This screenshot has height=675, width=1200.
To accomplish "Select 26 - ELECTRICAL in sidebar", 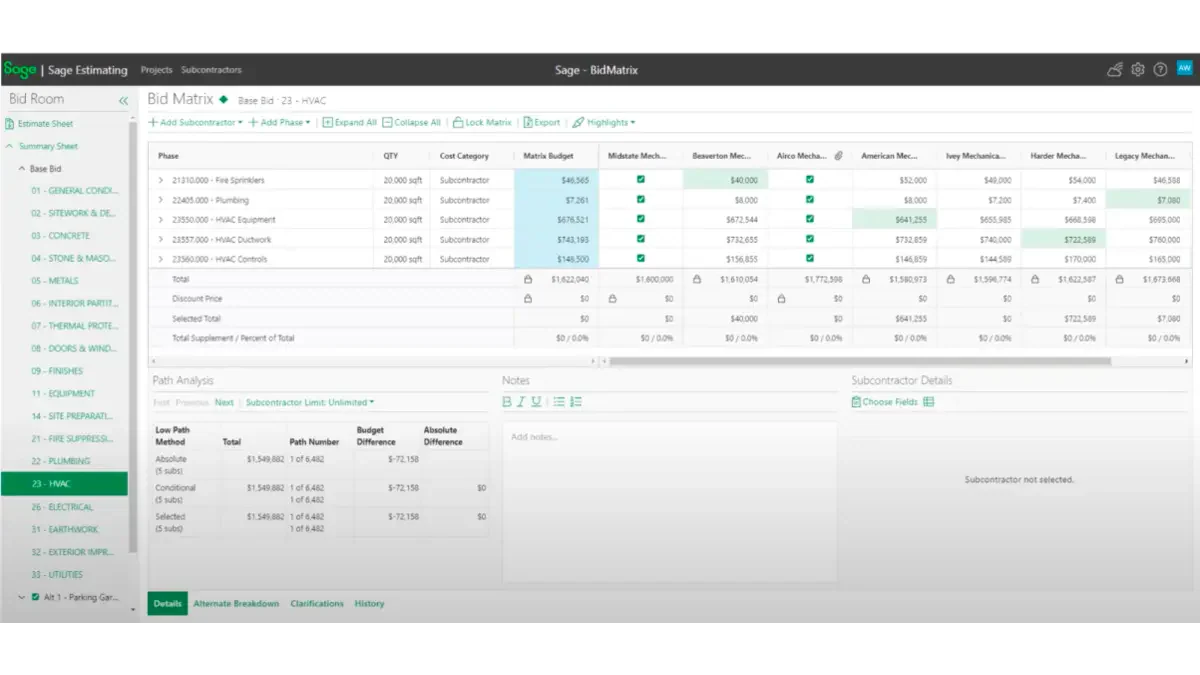I will pyautogui.click(x=62, y=507).
